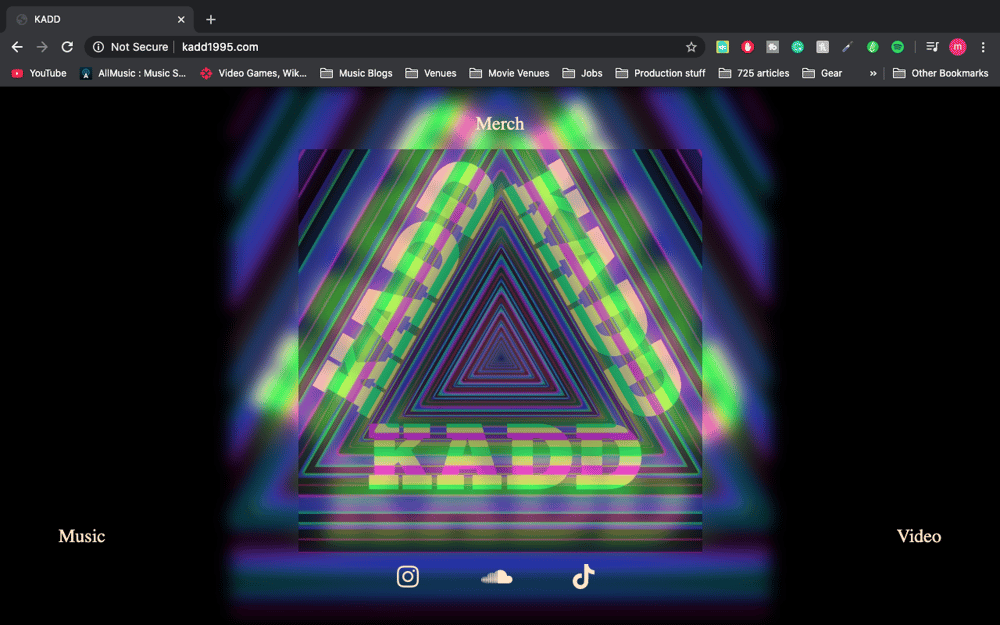Click the Merch link at the top
Image resolution: width=1000 pixels, height=625 pixels.
click(x=499, y=123)
